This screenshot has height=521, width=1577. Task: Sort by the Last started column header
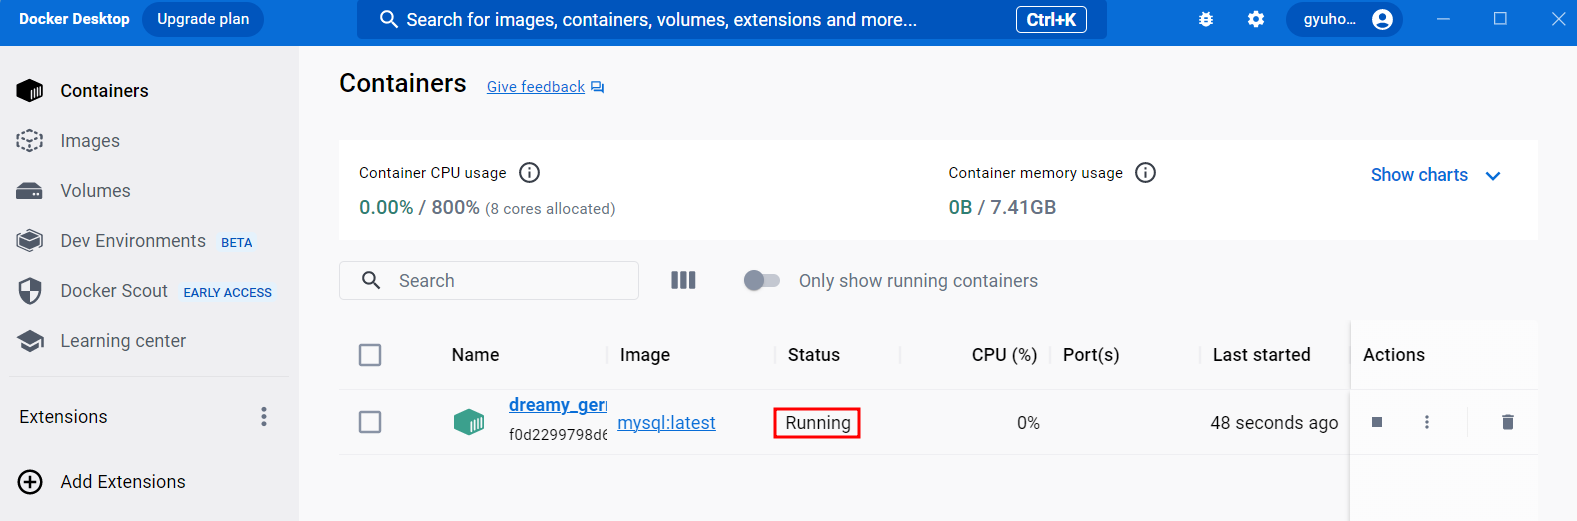click(x=1261, y=355)
